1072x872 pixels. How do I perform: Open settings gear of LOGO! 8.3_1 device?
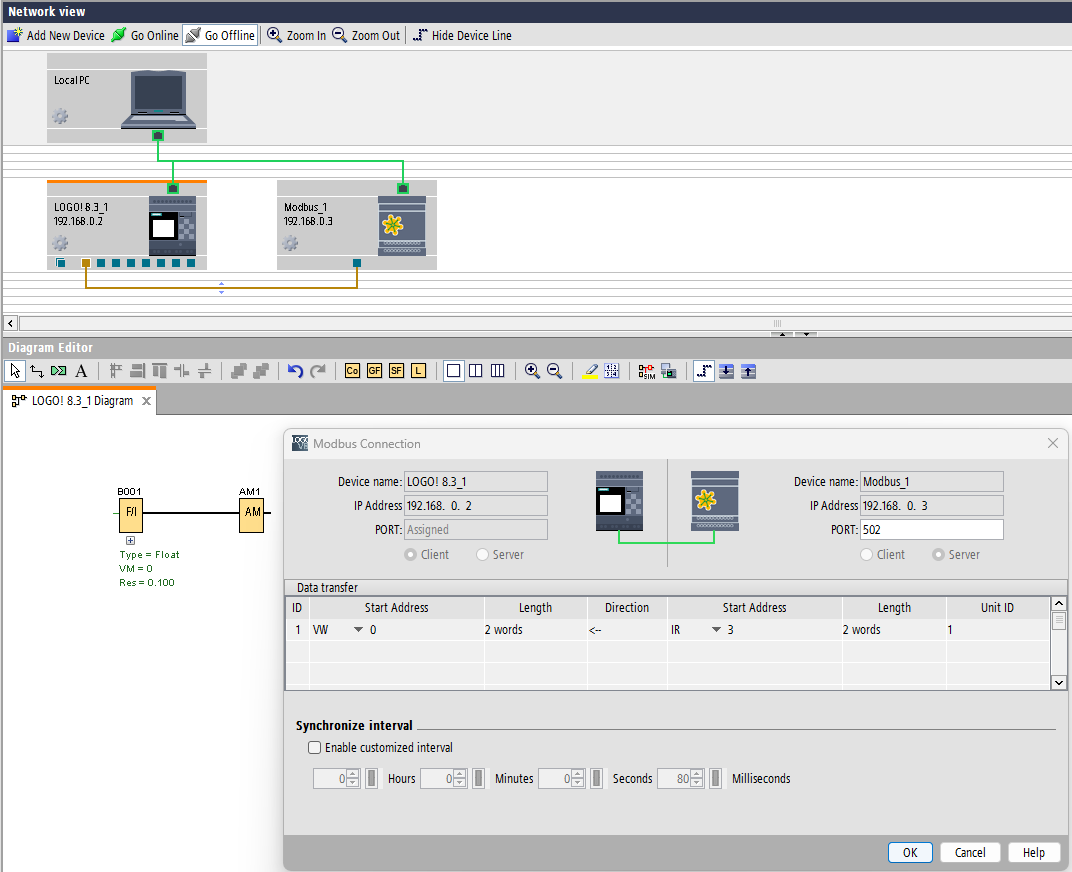60,243
